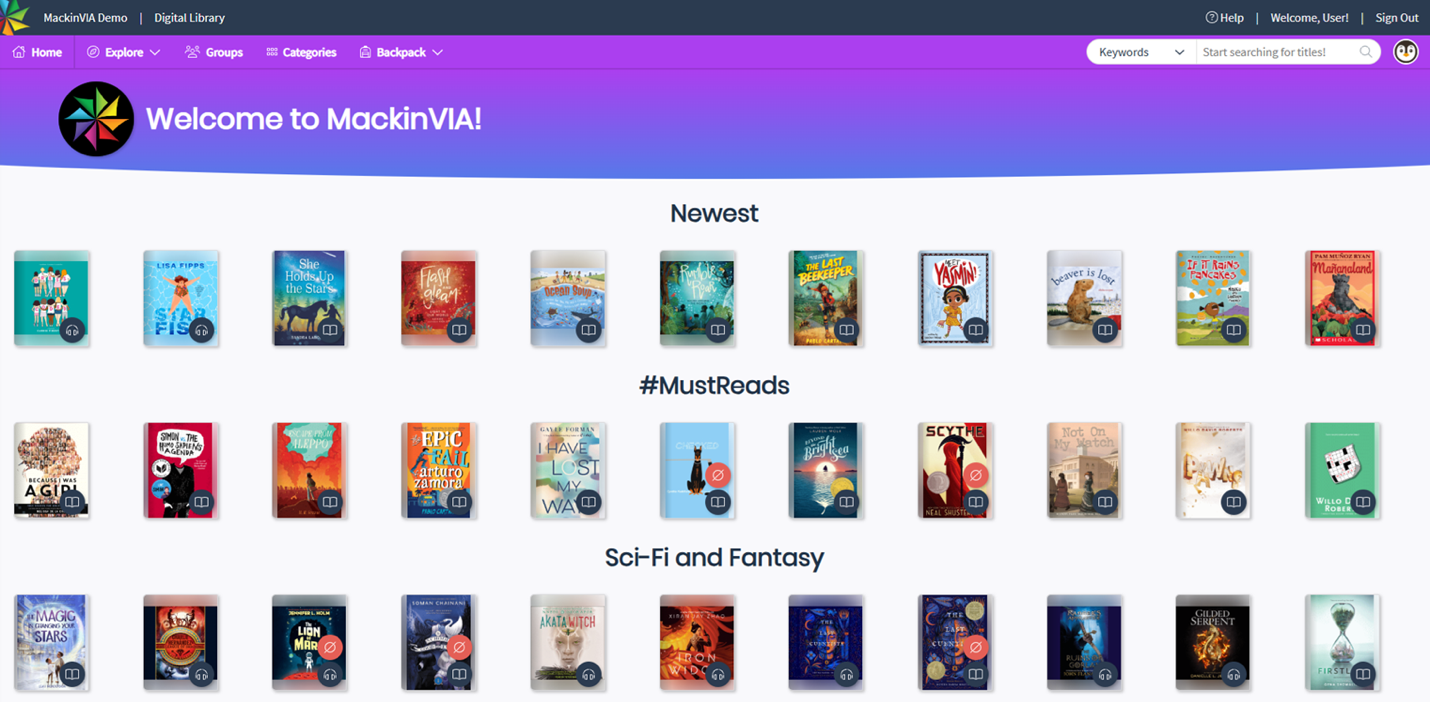Open the Meet Yasmin book cover
Viewport: 1430px width, 702px height.
tap(955, 298)
